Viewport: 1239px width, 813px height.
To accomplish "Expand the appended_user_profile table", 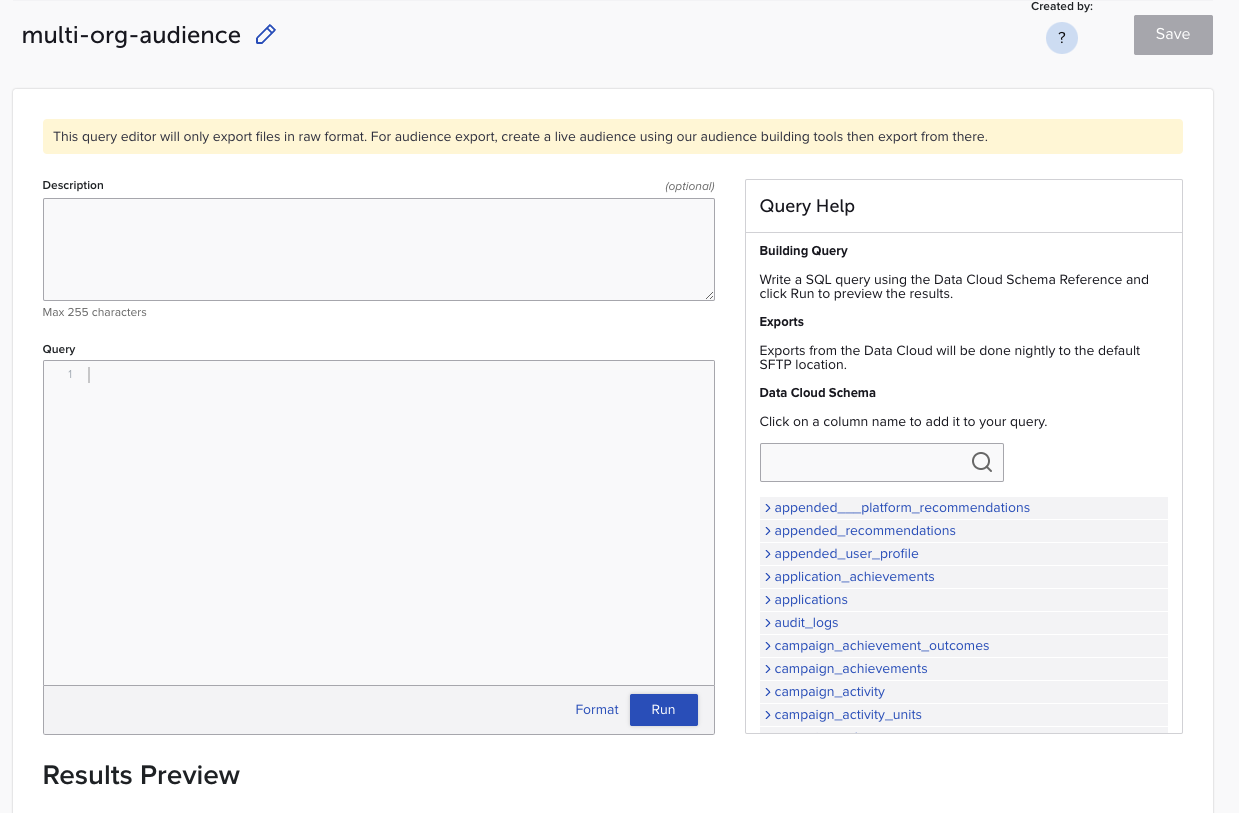I will click(846, 554).
